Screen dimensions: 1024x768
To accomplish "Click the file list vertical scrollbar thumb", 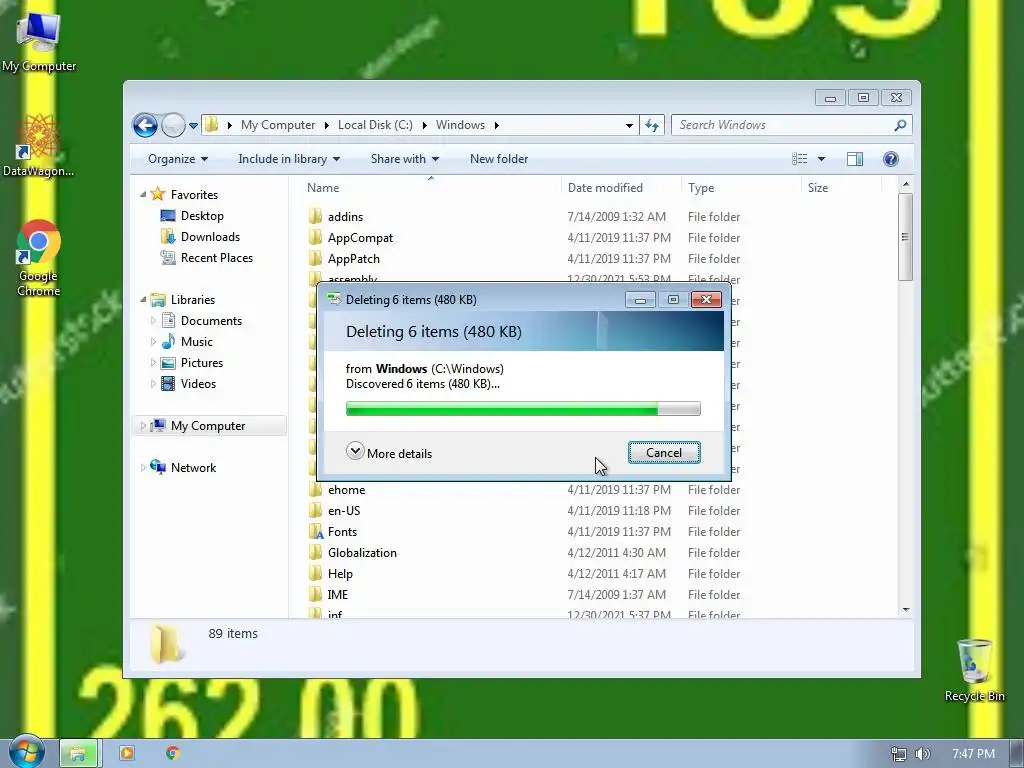I will pos(905,238).
